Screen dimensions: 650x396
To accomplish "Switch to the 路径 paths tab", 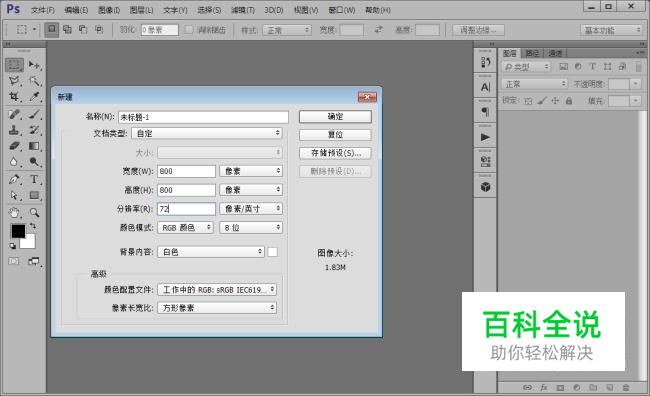I will pyautogui.click(x=532, y=53).
